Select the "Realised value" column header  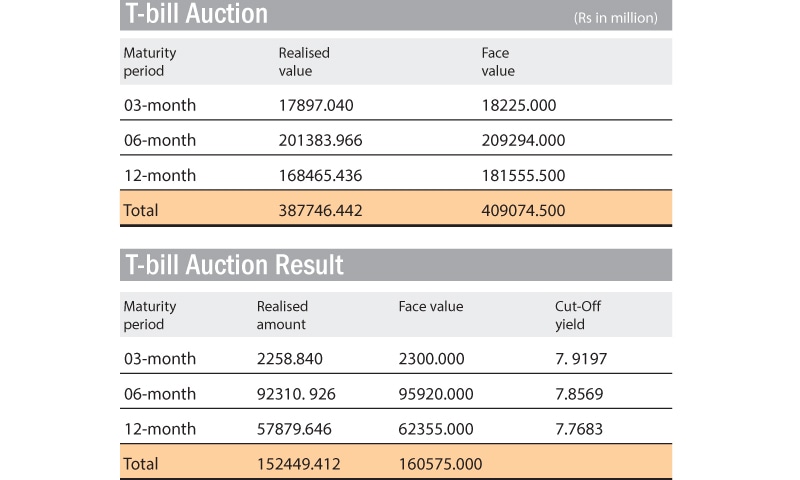304,62
